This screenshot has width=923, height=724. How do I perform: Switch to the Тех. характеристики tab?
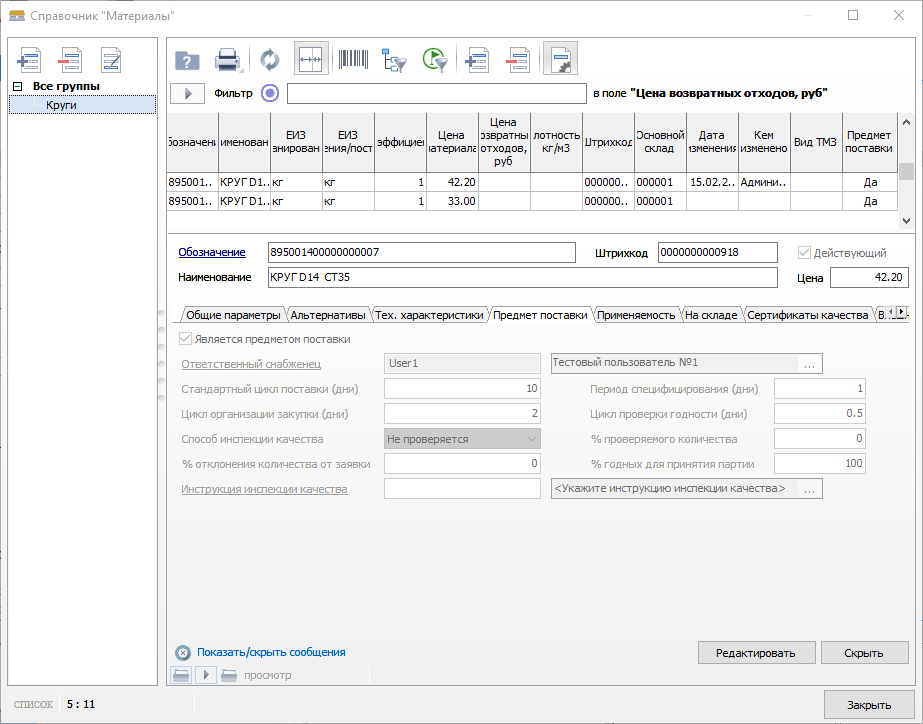[429, 315]
